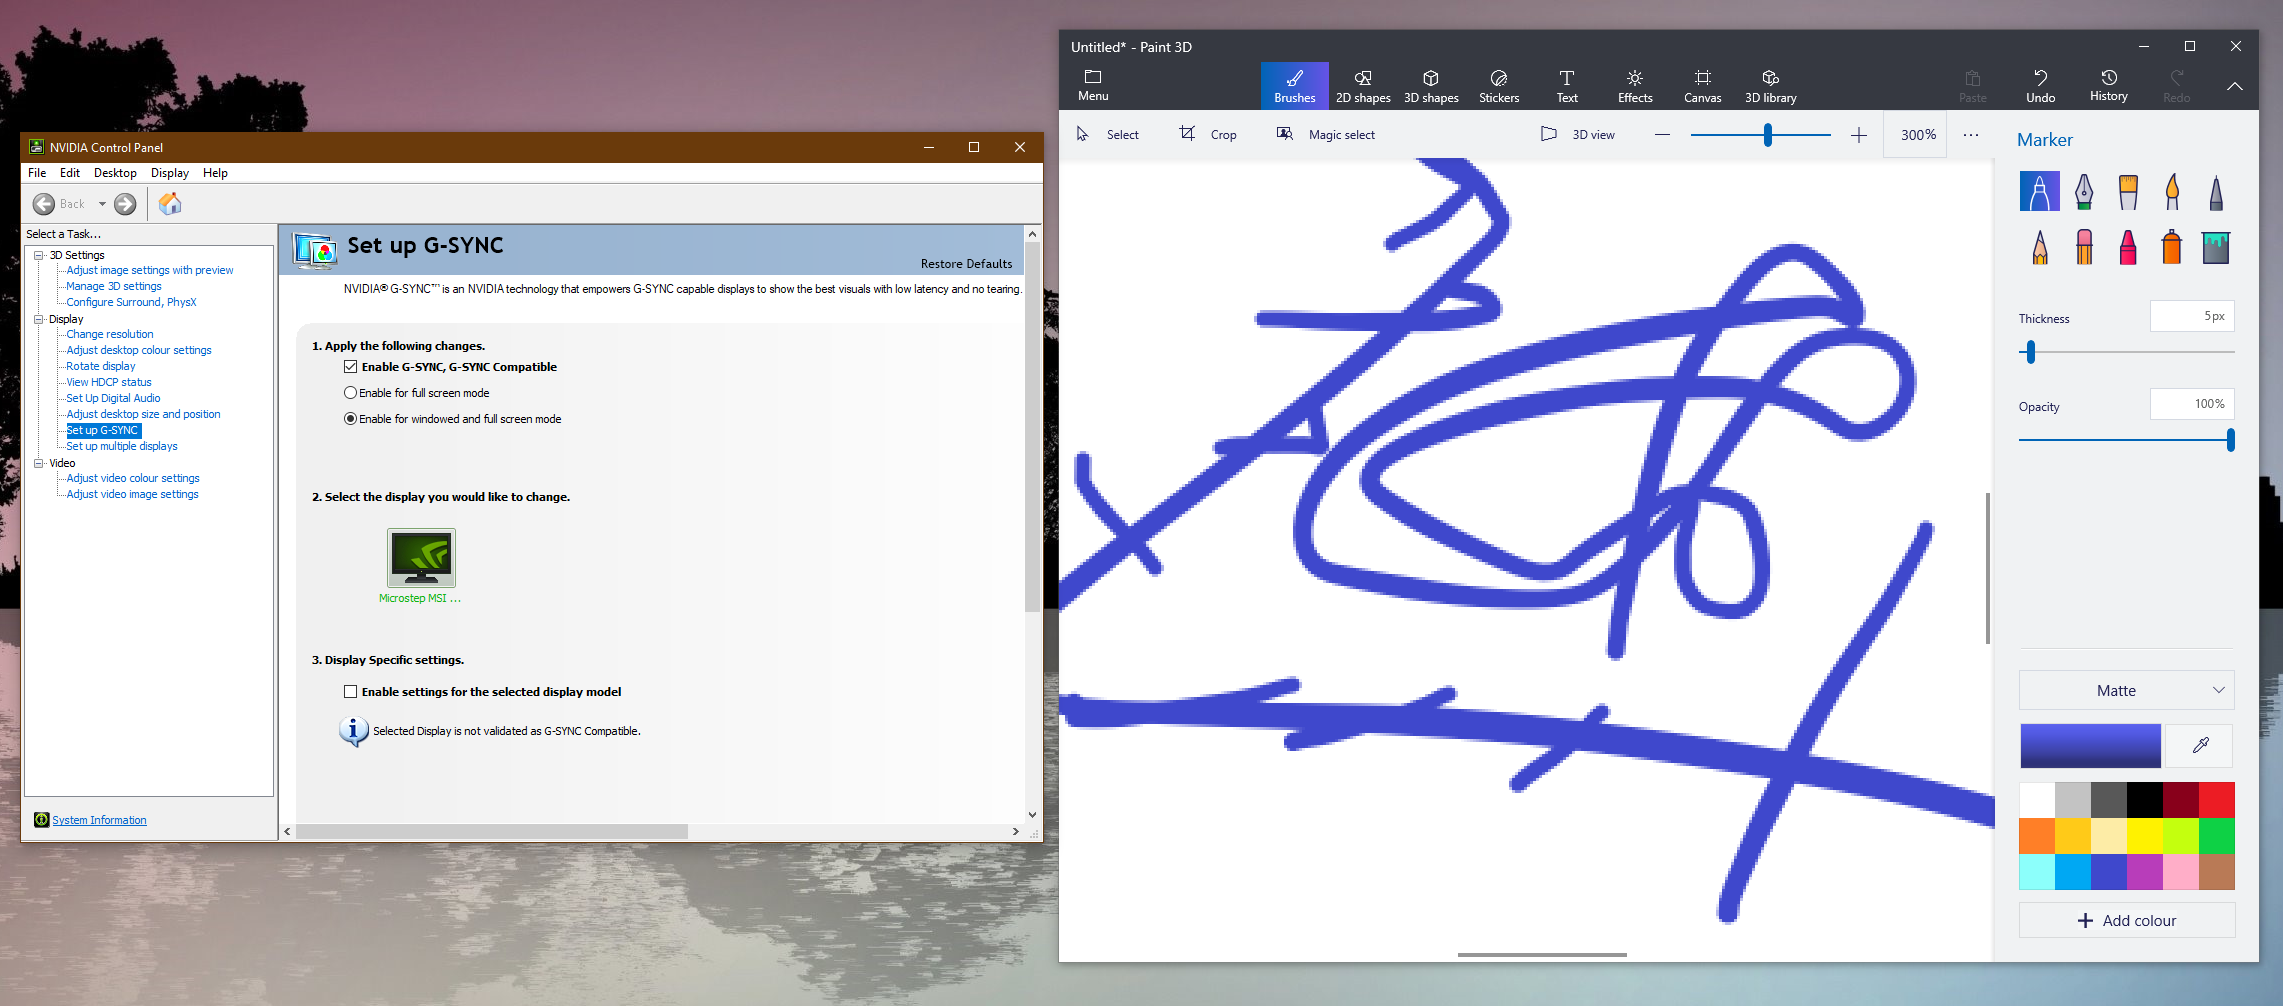Activate the eyedropper colour picker
The image size is (2283, 1006).
tap(2201, 745)
